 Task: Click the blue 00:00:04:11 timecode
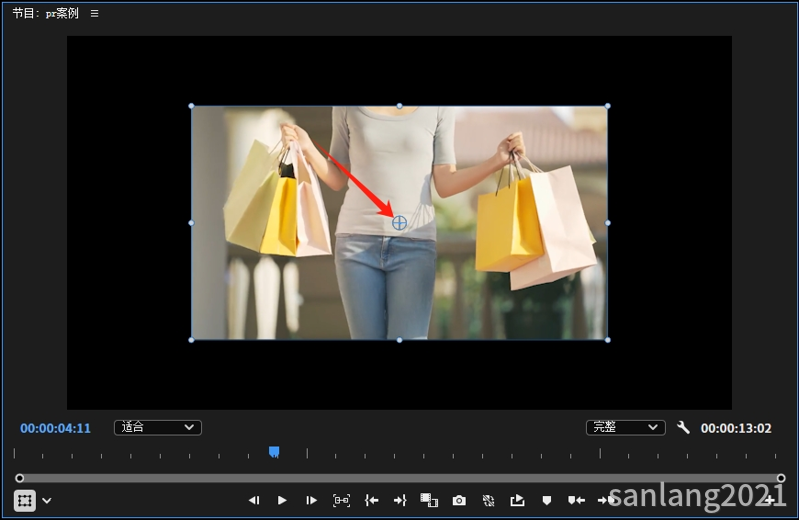click(x=55, y=428)
